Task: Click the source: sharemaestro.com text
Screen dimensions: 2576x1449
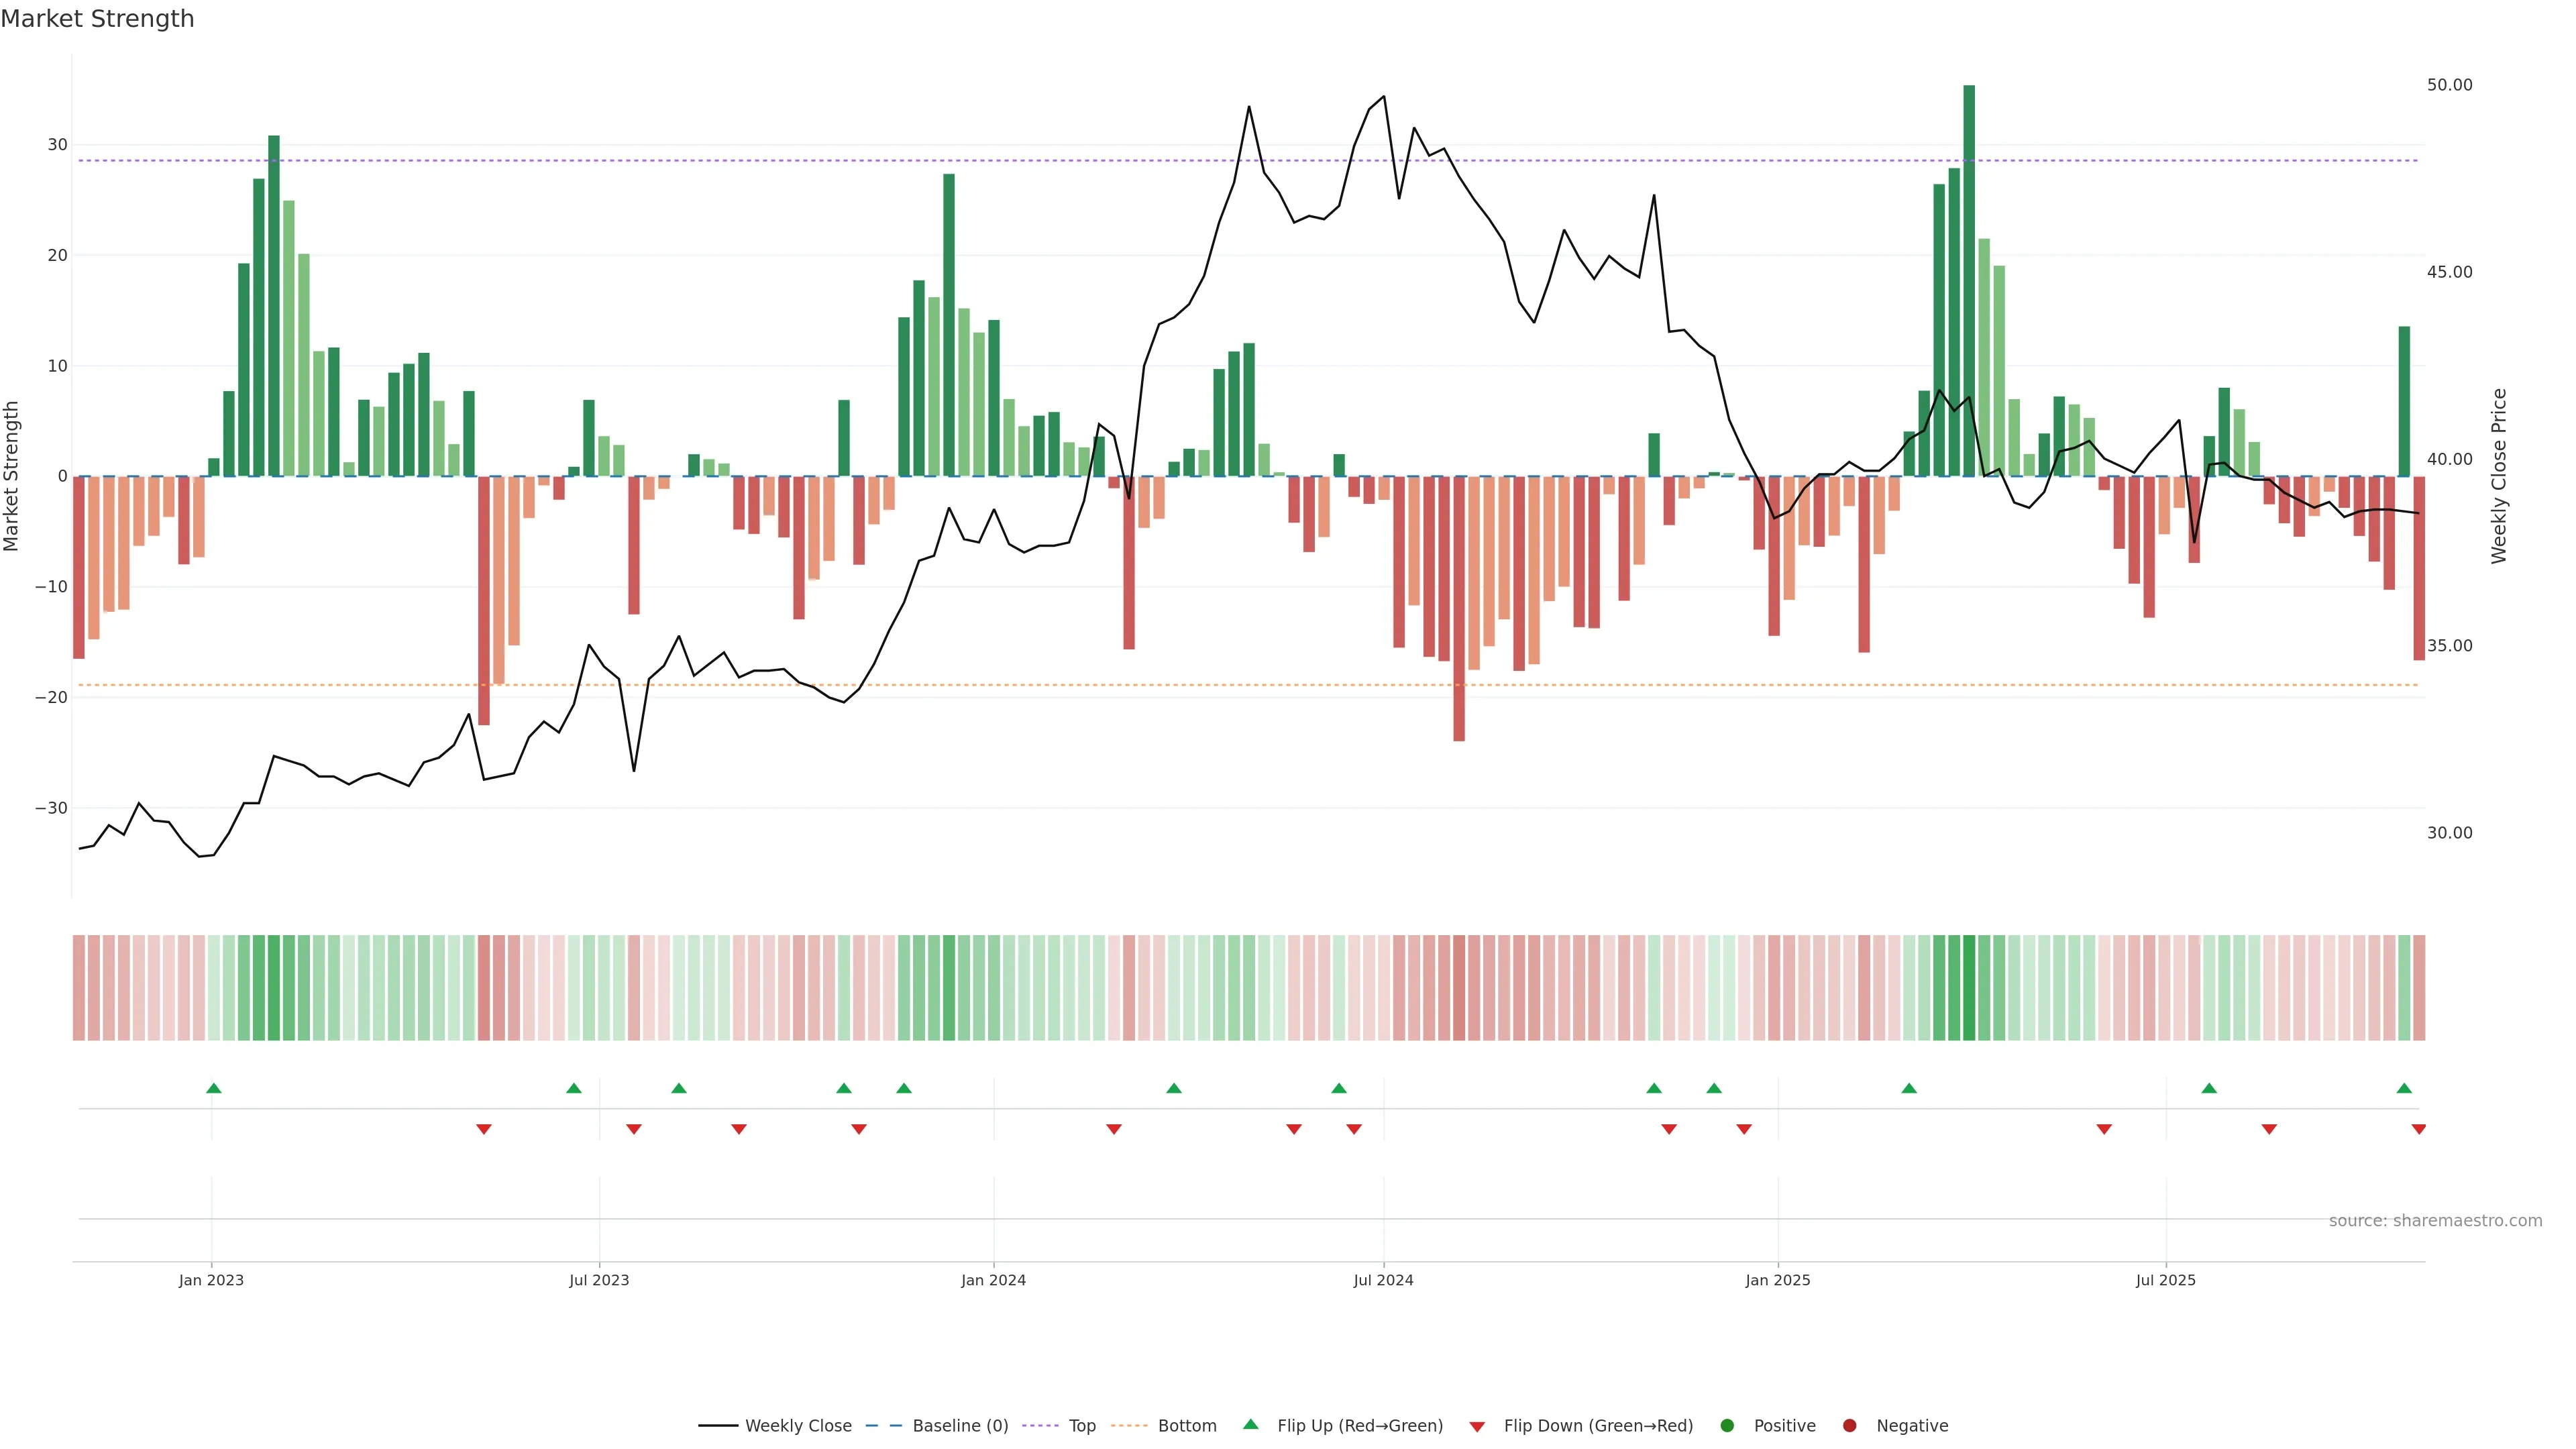Action: click(2435, 1221)
